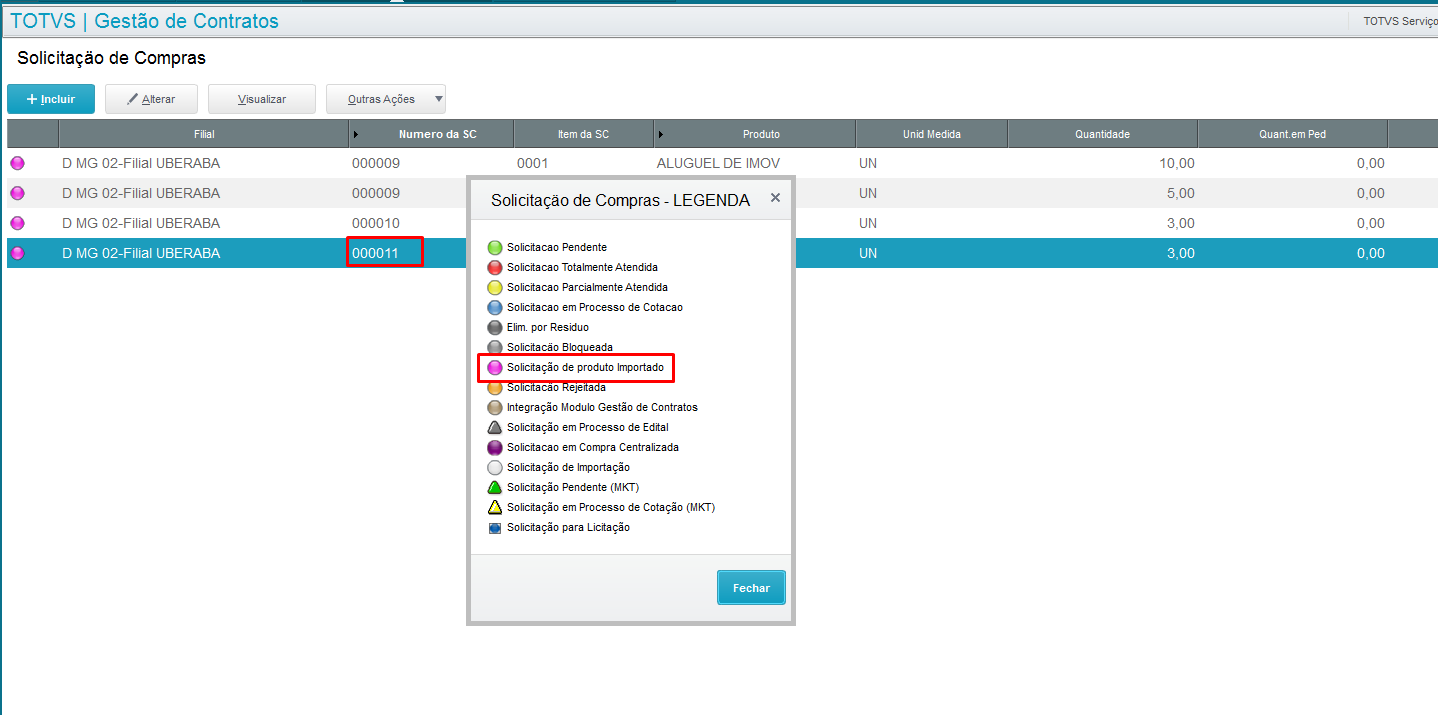Click the Integração Modulo Gestão de Contratos icon
1438x715 pixels.
click(494, 407)
